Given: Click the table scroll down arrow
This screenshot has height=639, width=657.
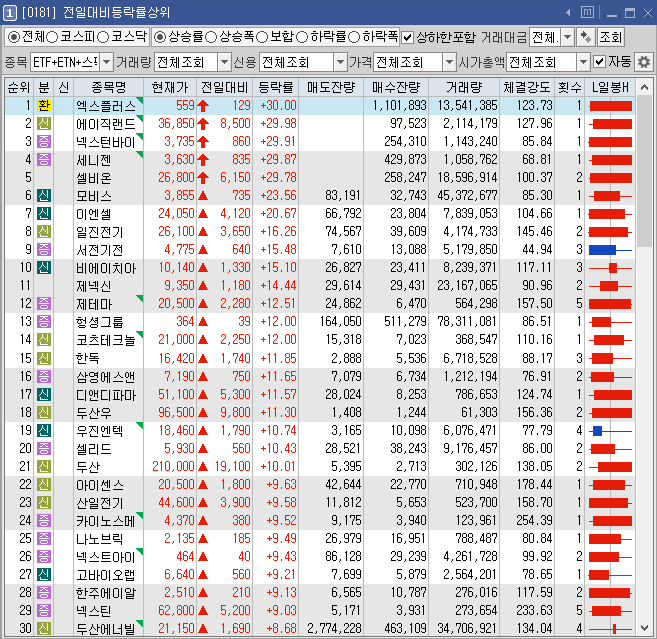Looking at the screenshot, I should pyautogui.click(x=644, y=628).
